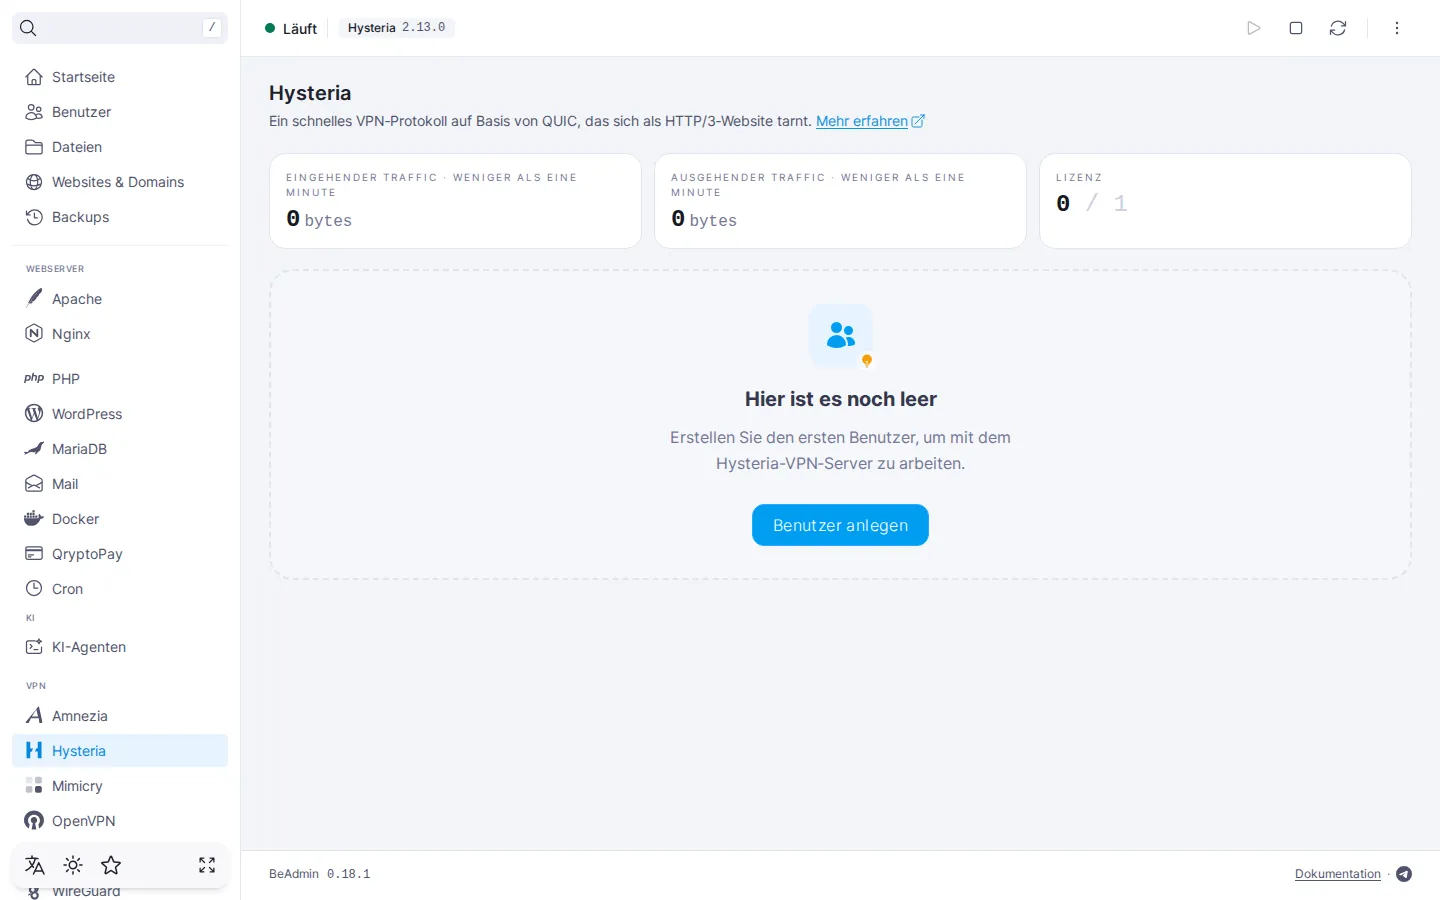
Task: Click the search magnifier icon
Action: click(28, 28)
